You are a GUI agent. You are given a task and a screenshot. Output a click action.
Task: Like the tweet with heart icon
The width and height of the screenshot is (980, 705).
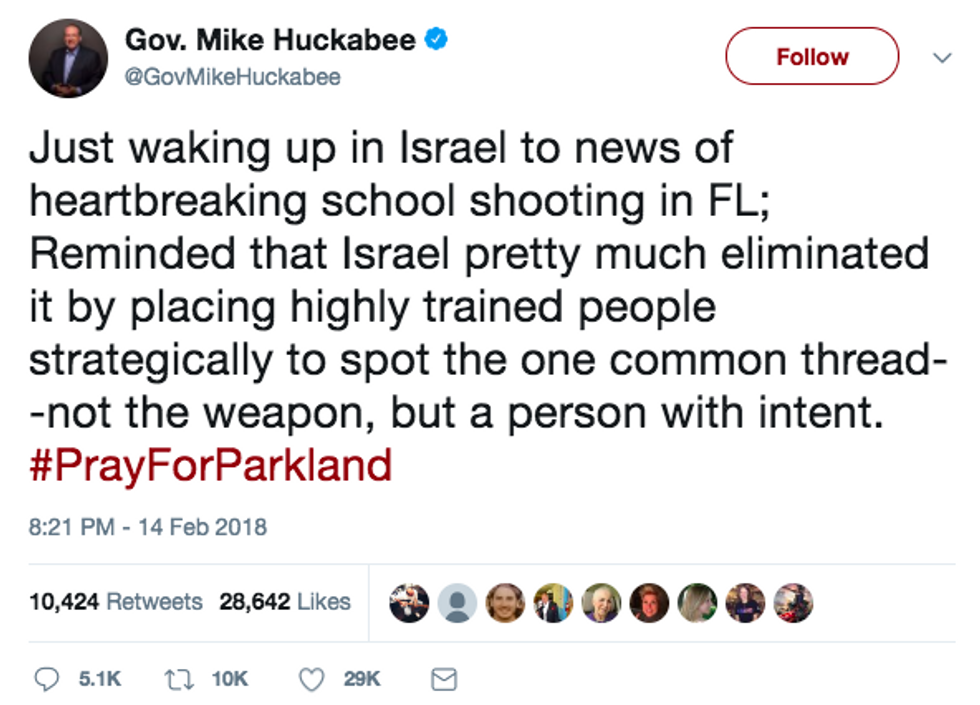tap(311, 679)
